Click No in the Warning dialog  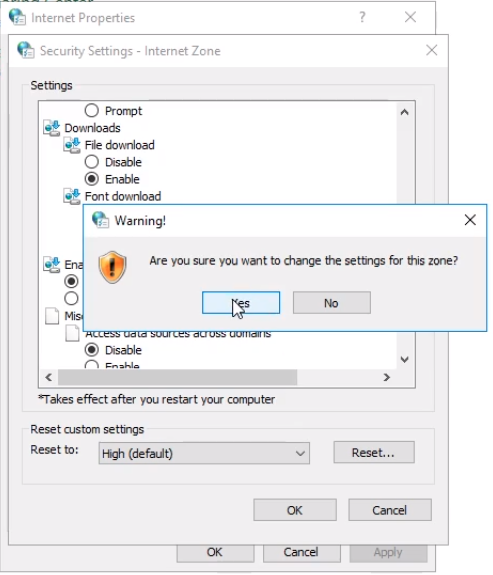point(332,303)
